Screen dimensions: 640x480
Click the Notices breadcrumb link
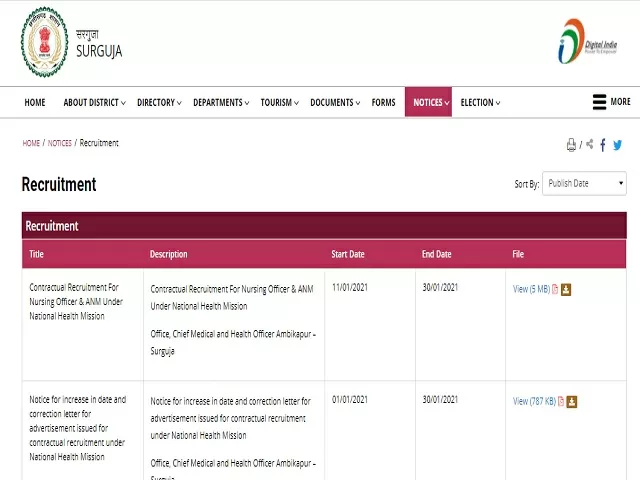tap(60, 143)
